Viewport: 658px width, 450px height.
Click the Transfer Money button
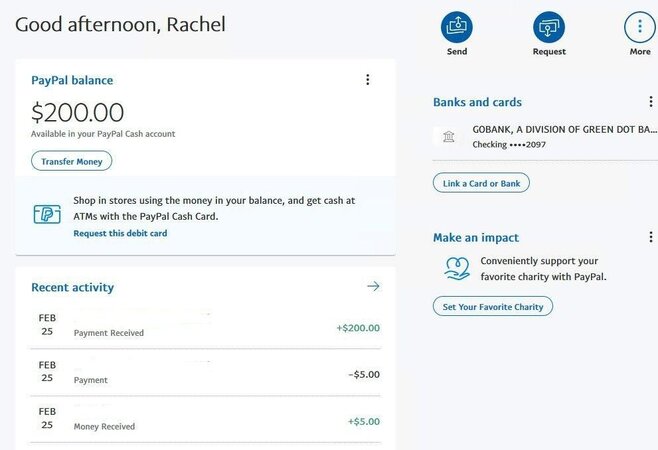point(71,161)
